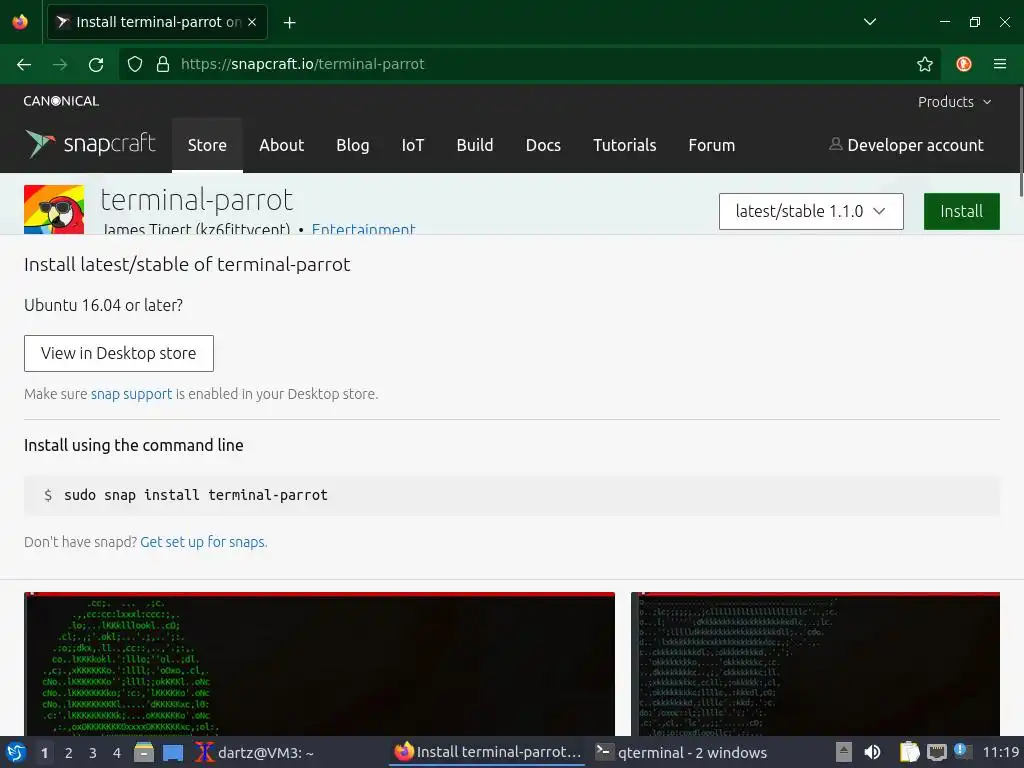
Task: Open the Docs menu item
Action: pos(543,145)
